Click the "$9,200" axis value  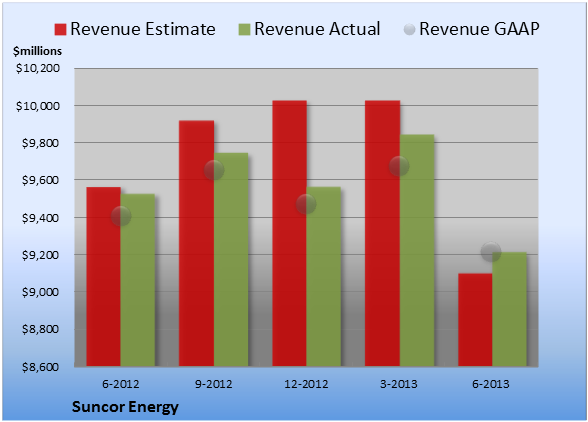(x=40, y=255)
